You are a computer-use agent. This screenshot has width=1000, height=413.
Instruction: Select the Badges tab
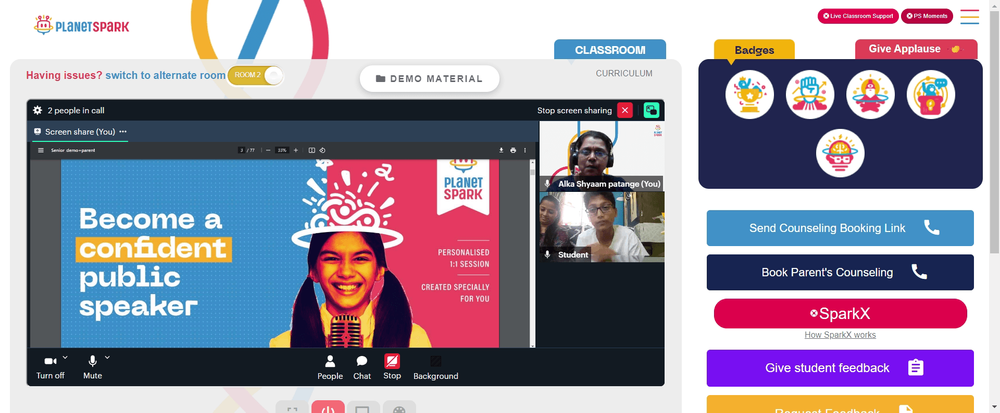point(754,50)
